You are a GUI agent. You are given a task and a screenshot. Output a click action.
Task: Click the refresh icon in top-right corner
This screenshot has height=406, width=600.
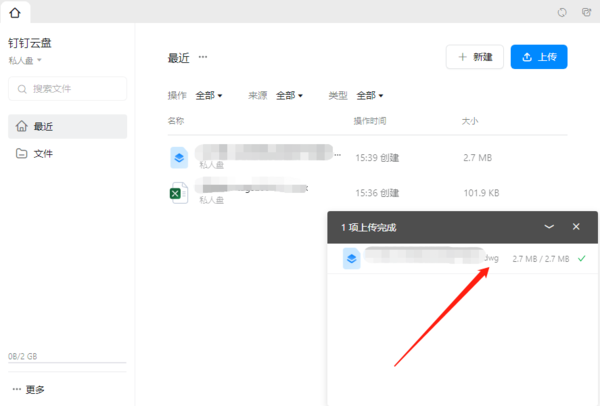click(562, 13)
